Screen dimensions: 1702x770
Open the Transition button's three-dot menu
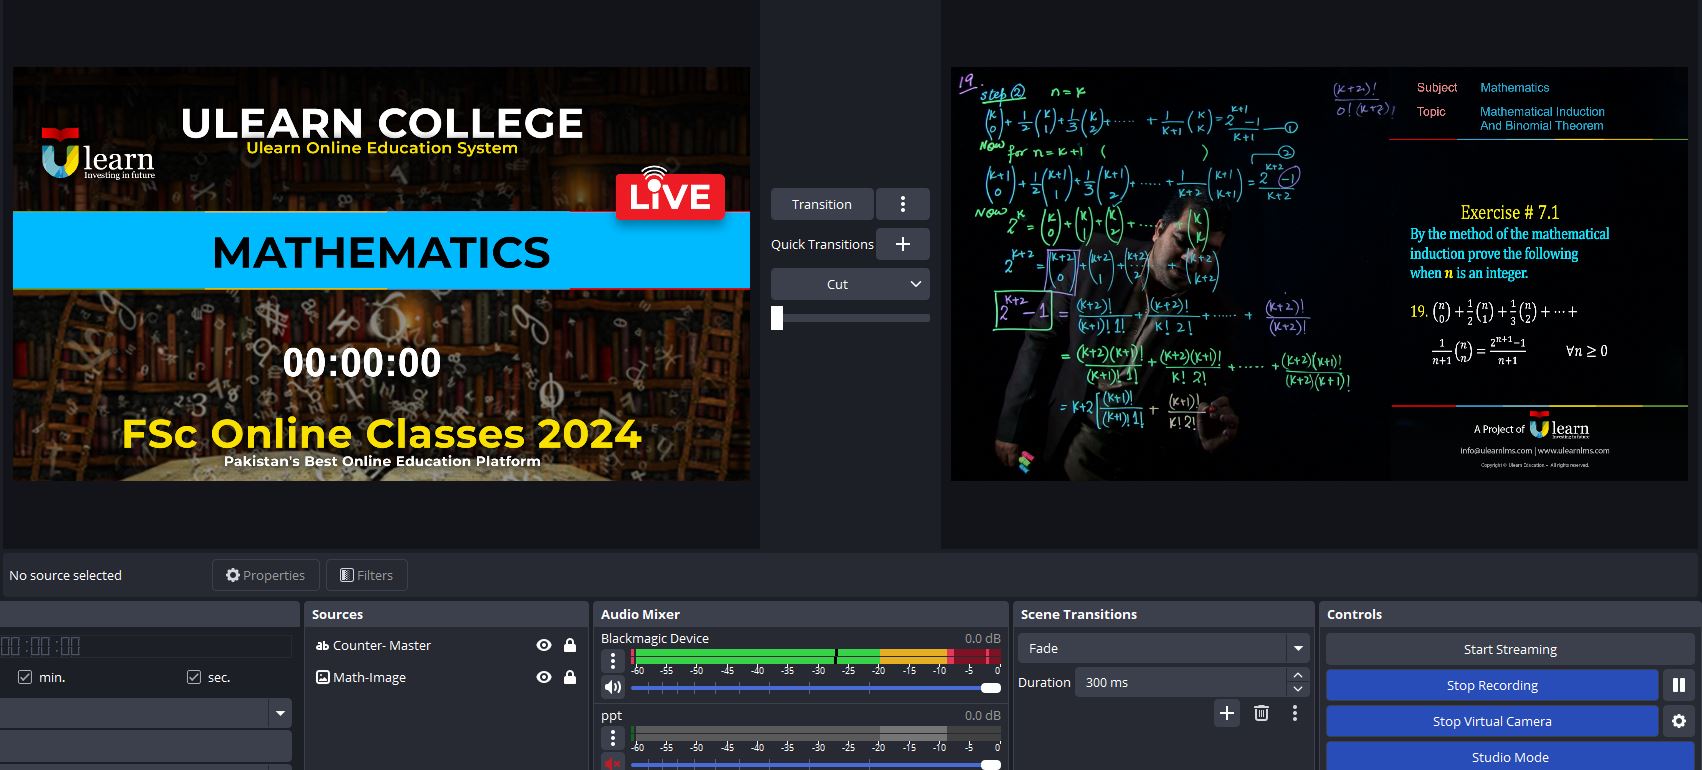[903, 204]
